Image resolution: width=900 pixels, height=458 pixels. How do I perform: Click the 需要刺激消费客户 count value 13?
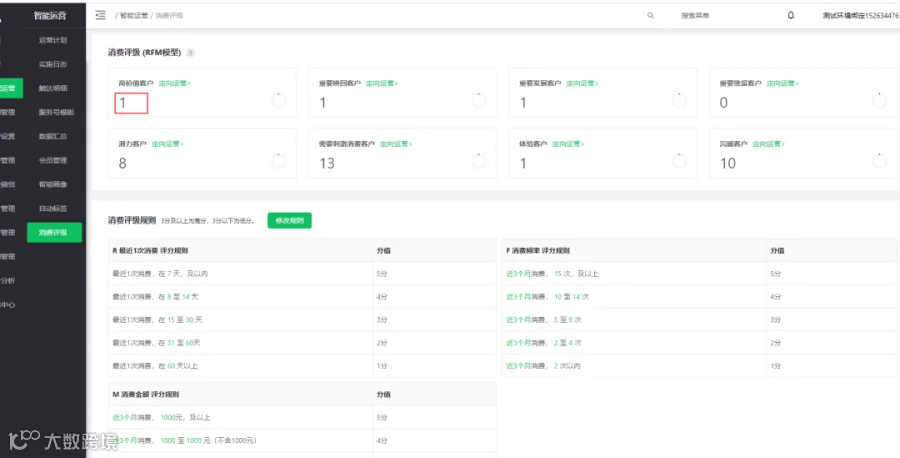(327, 164)
